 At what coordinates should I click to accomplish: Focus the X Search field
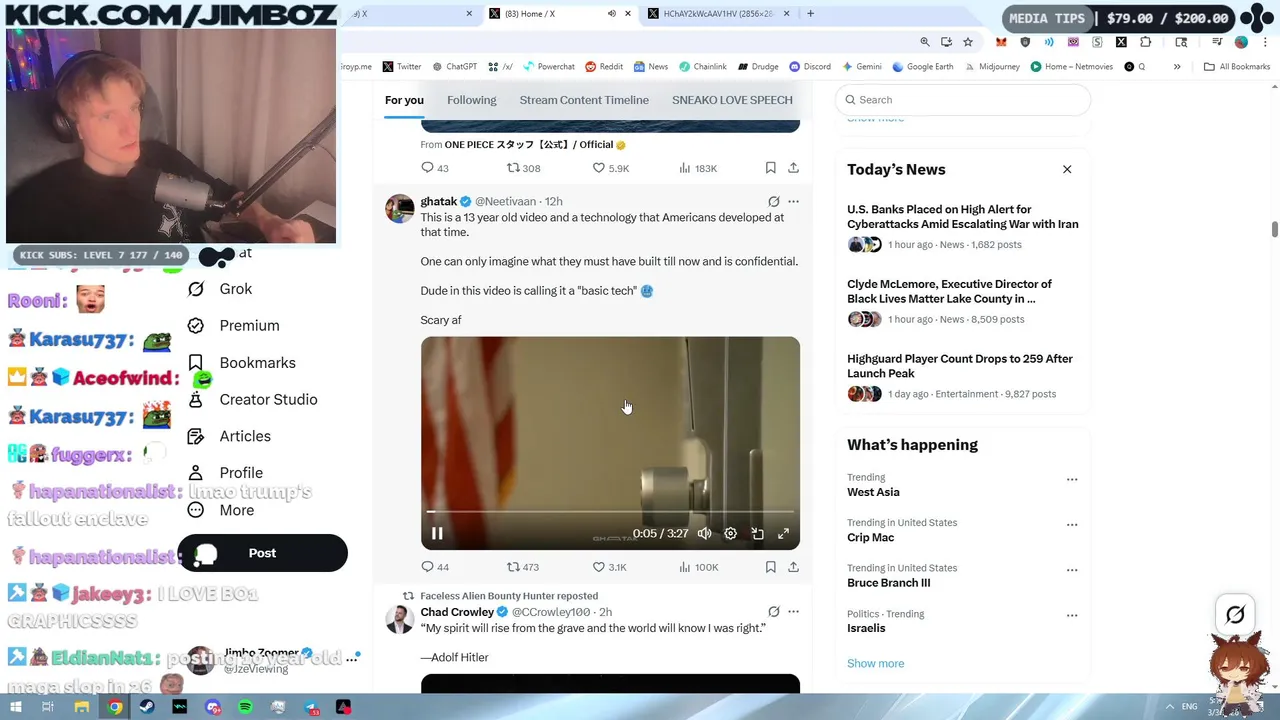[962, 100]
